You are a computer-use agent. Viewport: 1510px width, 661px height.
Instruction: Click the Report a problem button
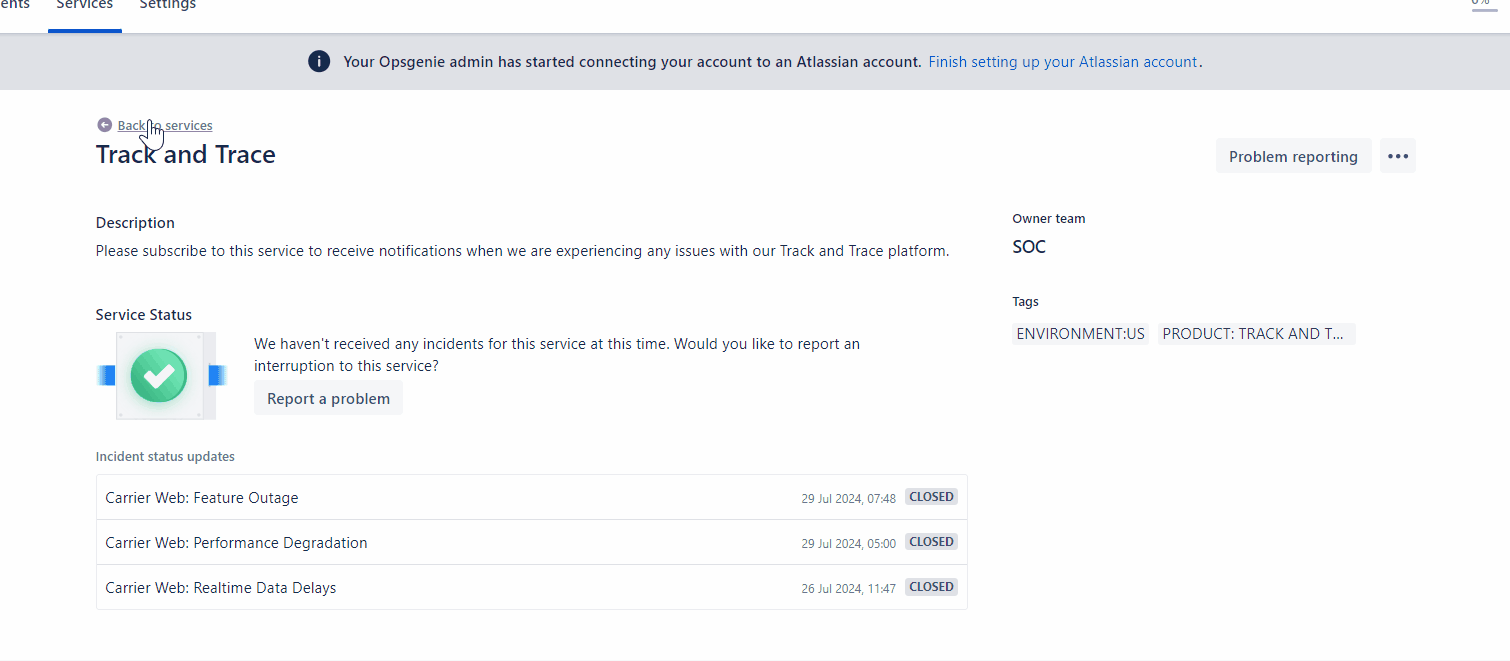(x=328, y=398)
